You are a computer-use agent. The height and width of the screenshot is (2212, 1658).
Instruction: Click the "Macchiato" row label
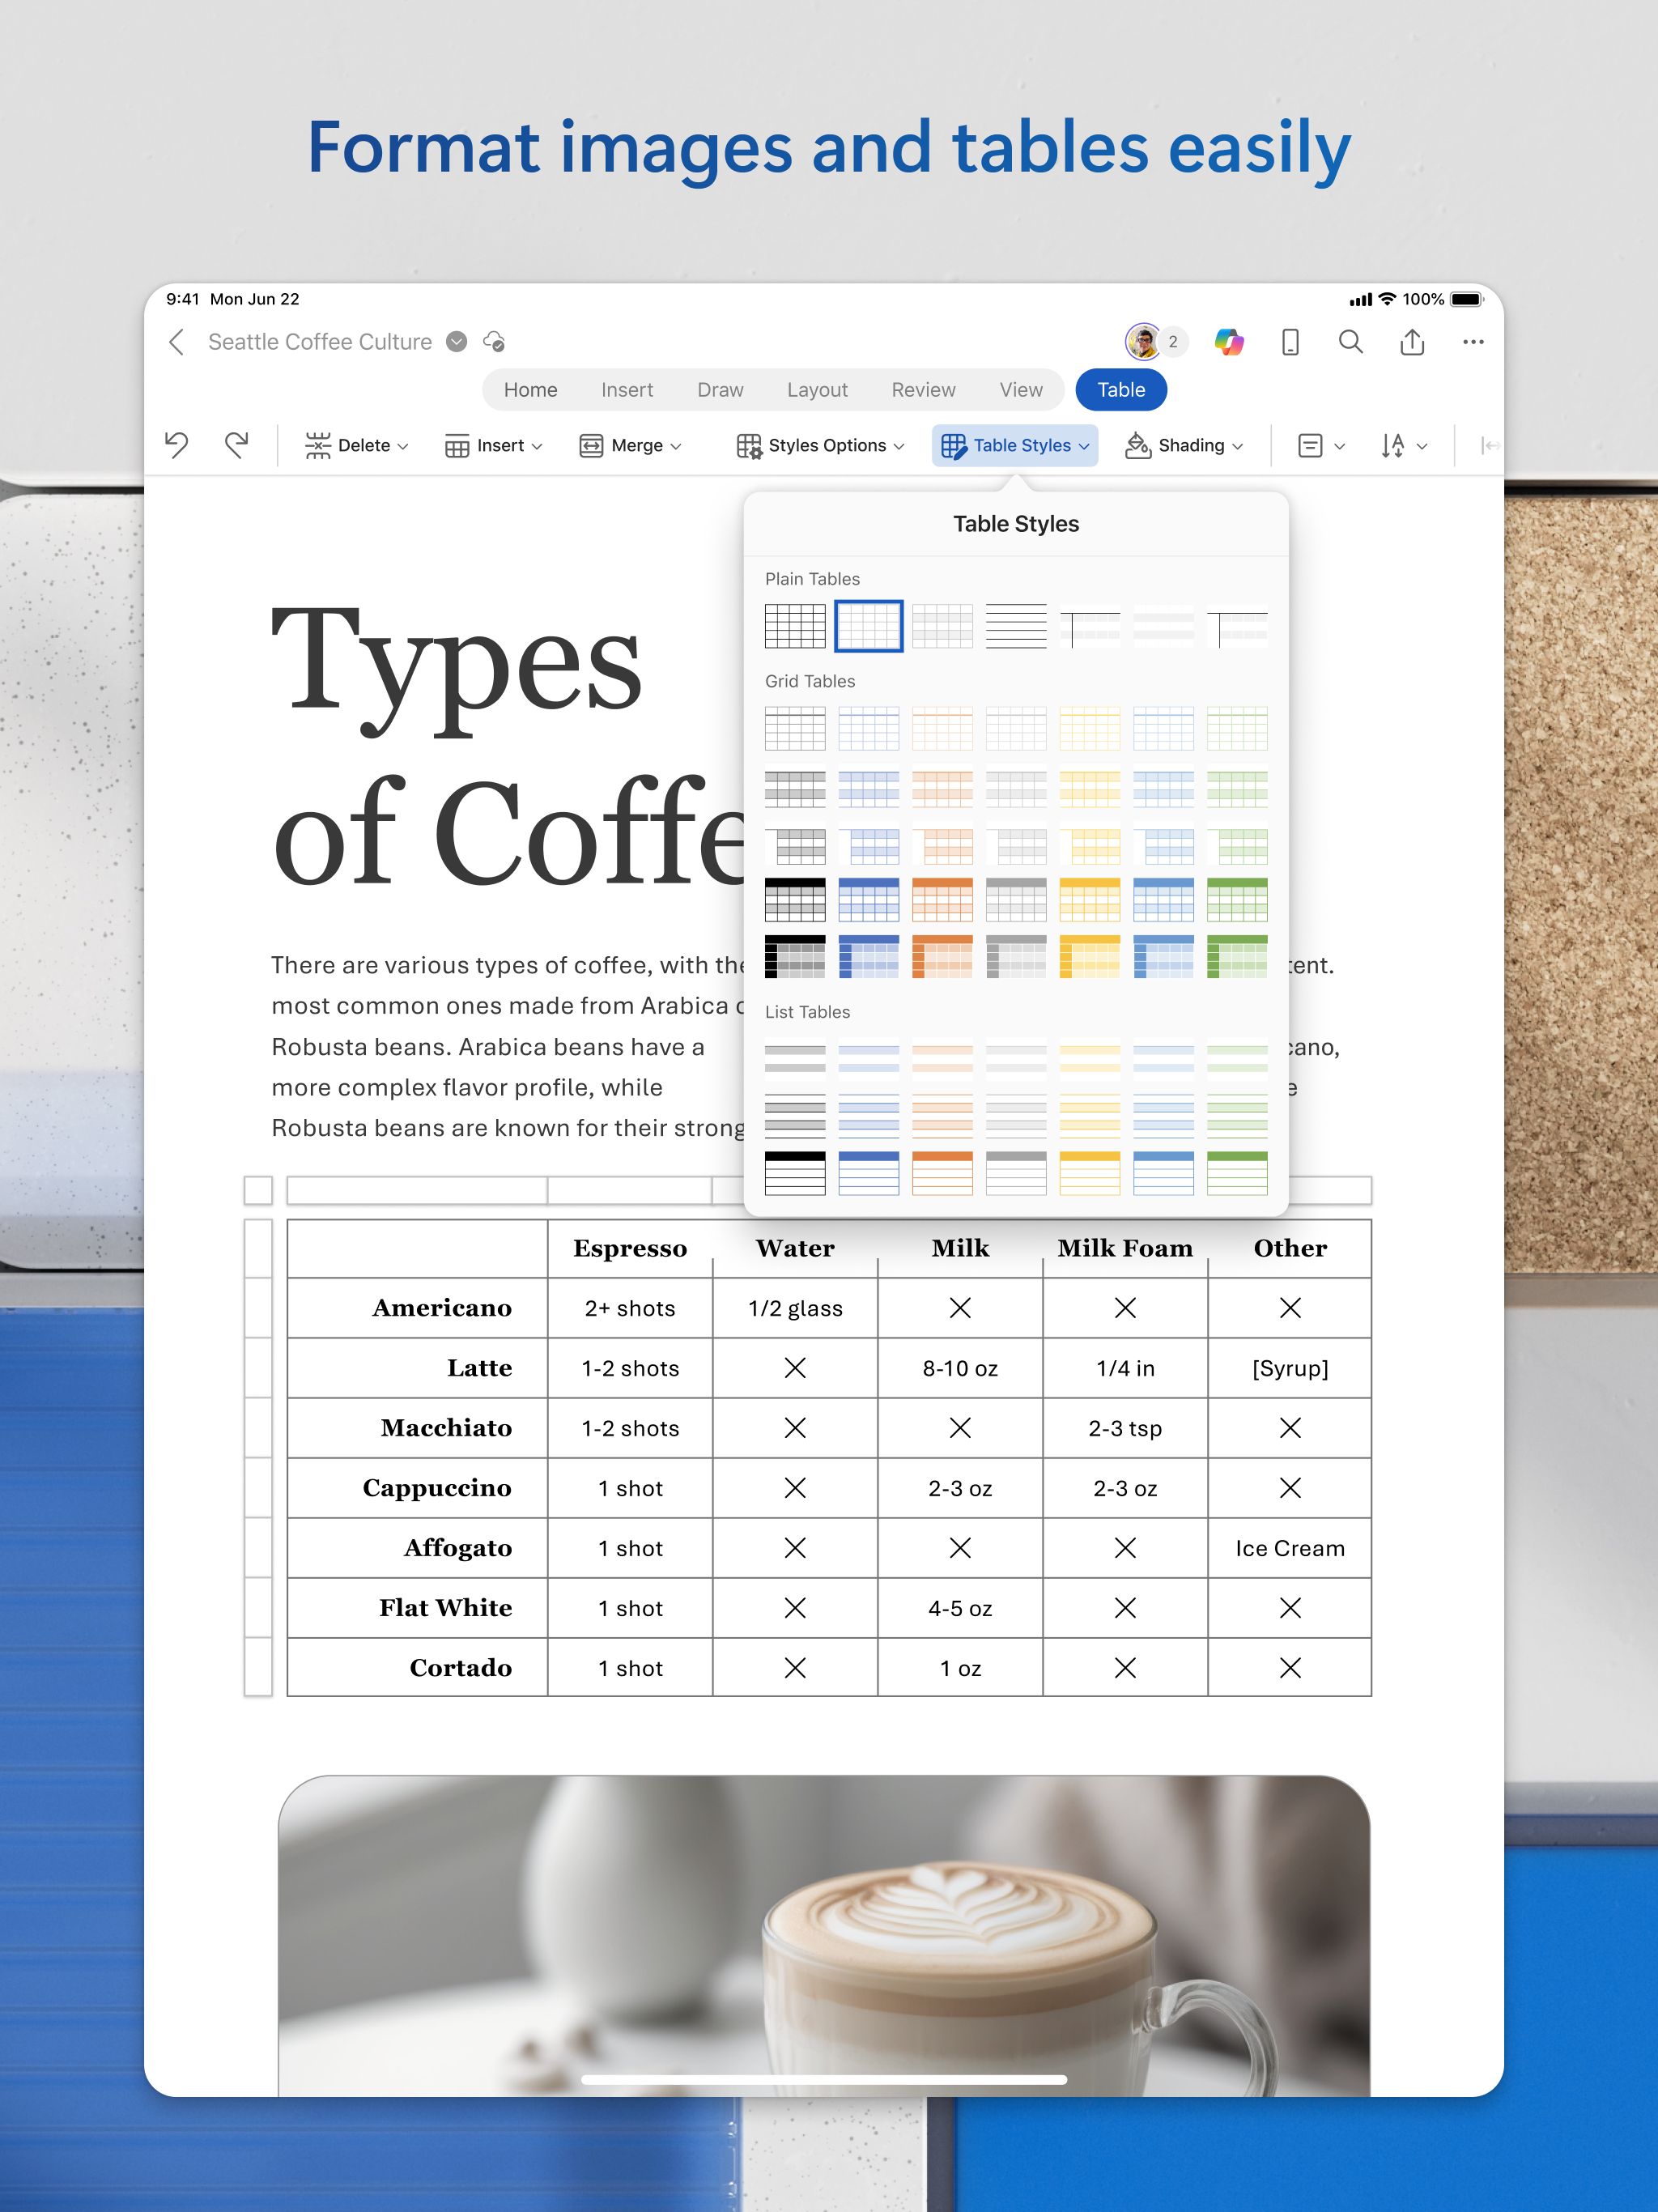coord(446,1428)
